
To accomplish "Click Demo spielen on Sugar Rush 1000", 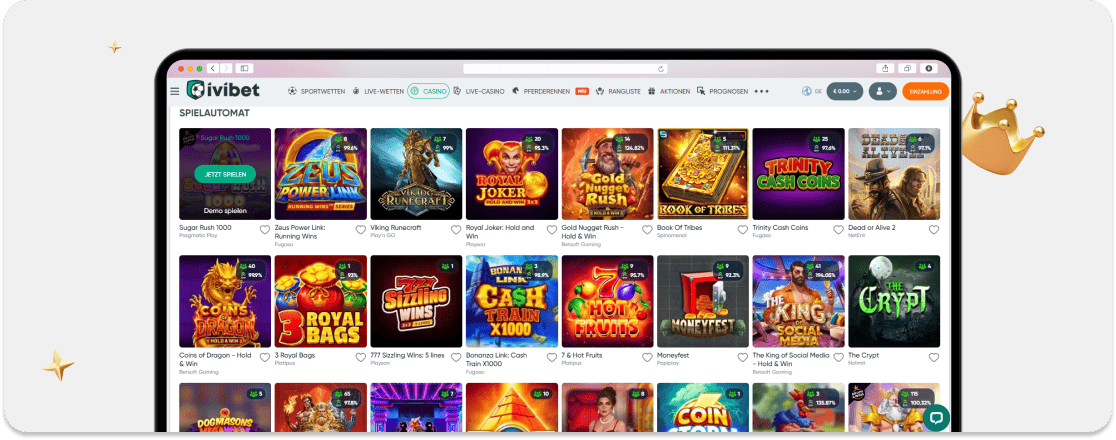I will 225,211.
